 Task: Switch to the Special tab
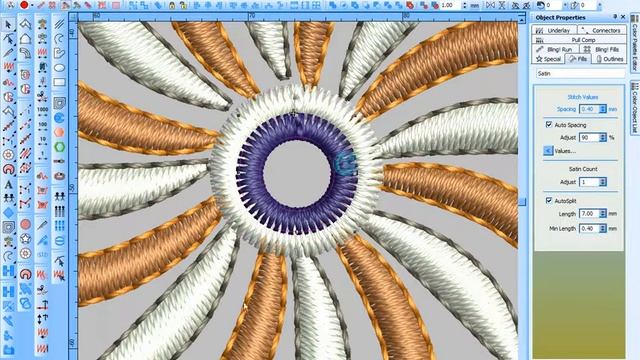(549, 59)
